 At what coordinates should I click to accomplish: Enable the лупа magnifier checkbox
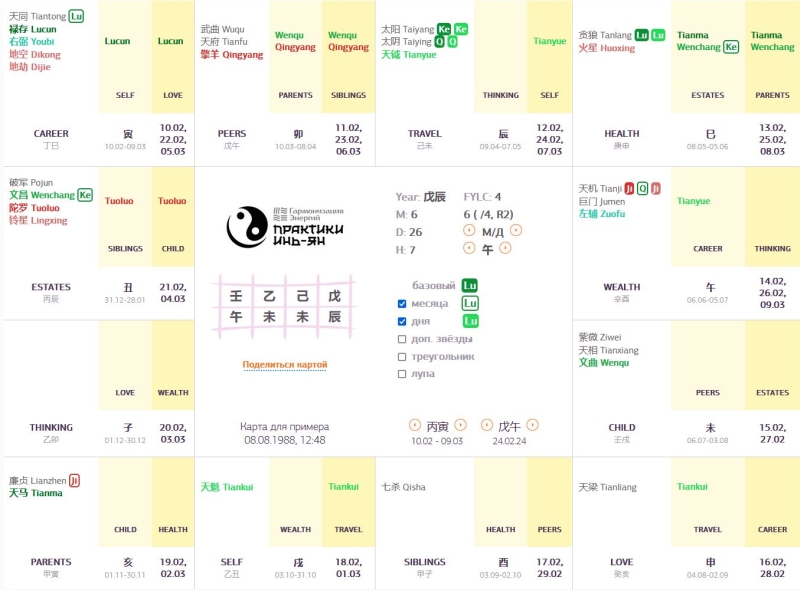[402, 374]
